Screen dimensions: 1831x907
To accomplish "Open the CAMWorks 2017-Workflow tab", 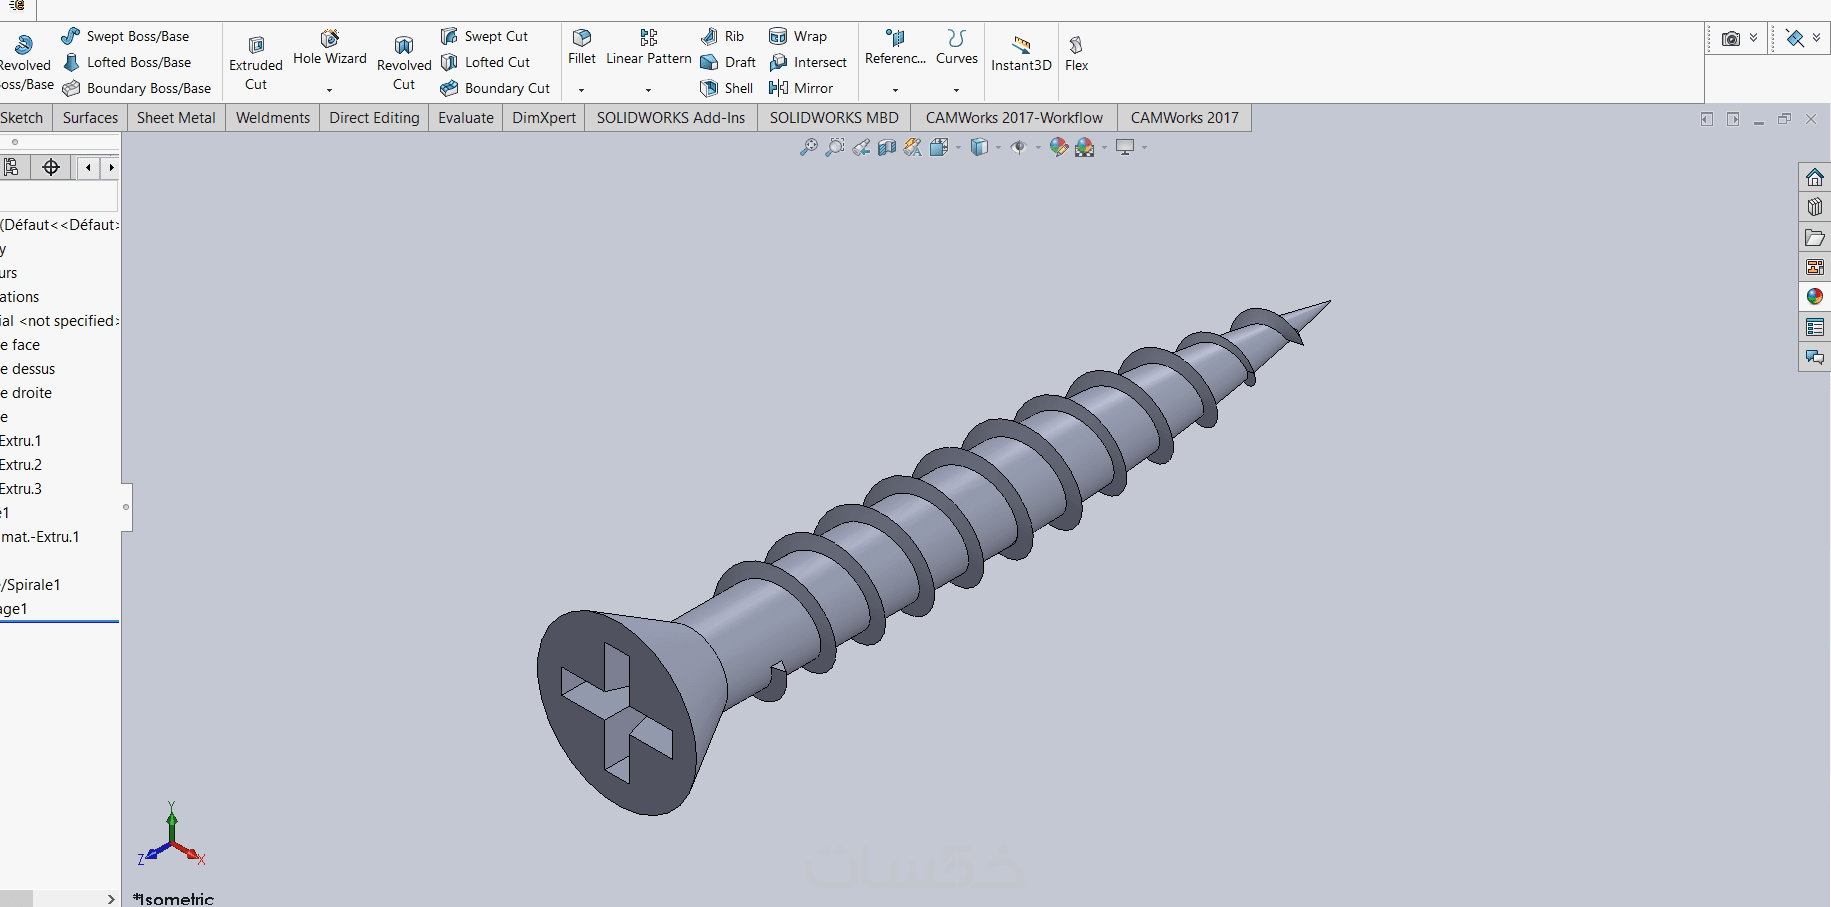I will point(1014,118).
